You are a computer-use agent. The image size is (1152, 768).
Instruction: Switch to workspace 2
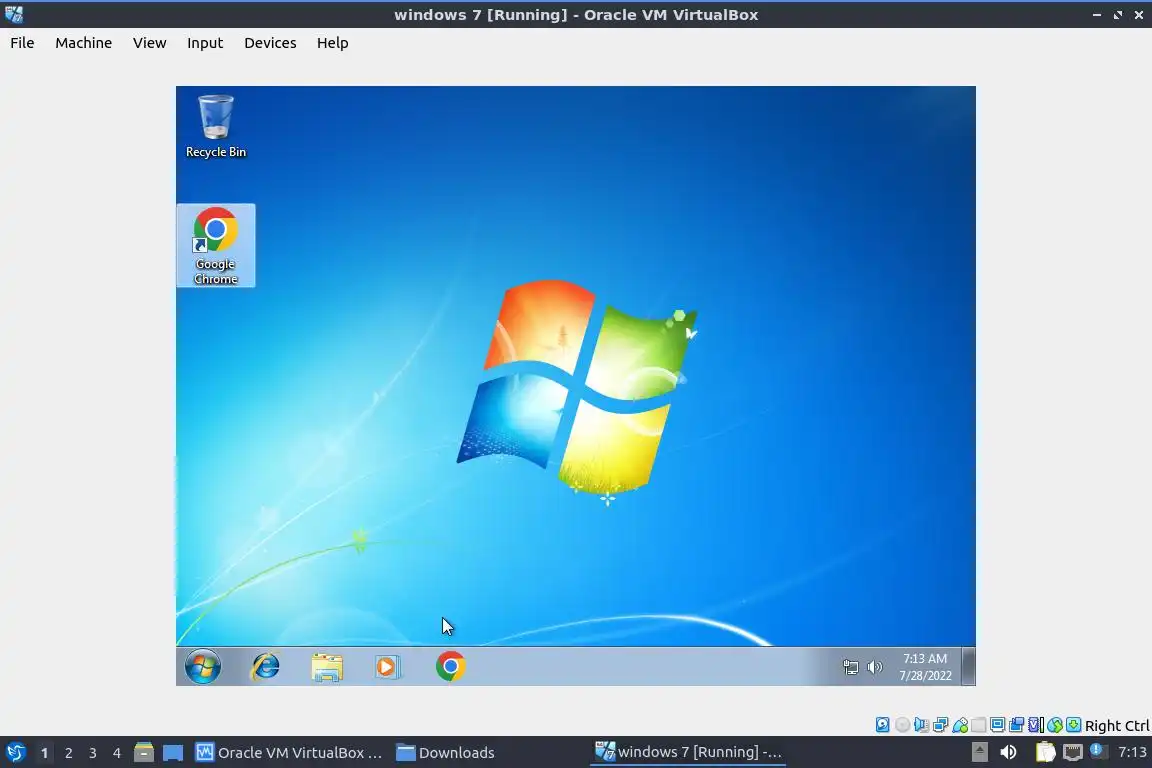click(68, 753)
